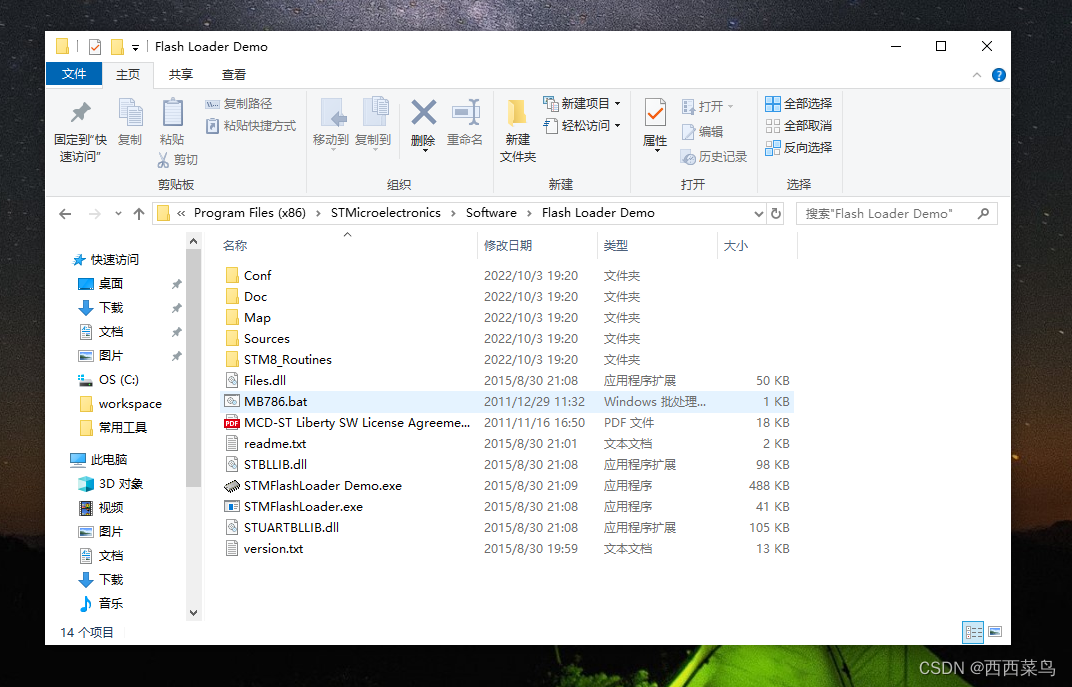Go Up one folder level arrow
The height and width of the screenshot is (687, 1072).
pyautogui.click(x=139, y=214)
